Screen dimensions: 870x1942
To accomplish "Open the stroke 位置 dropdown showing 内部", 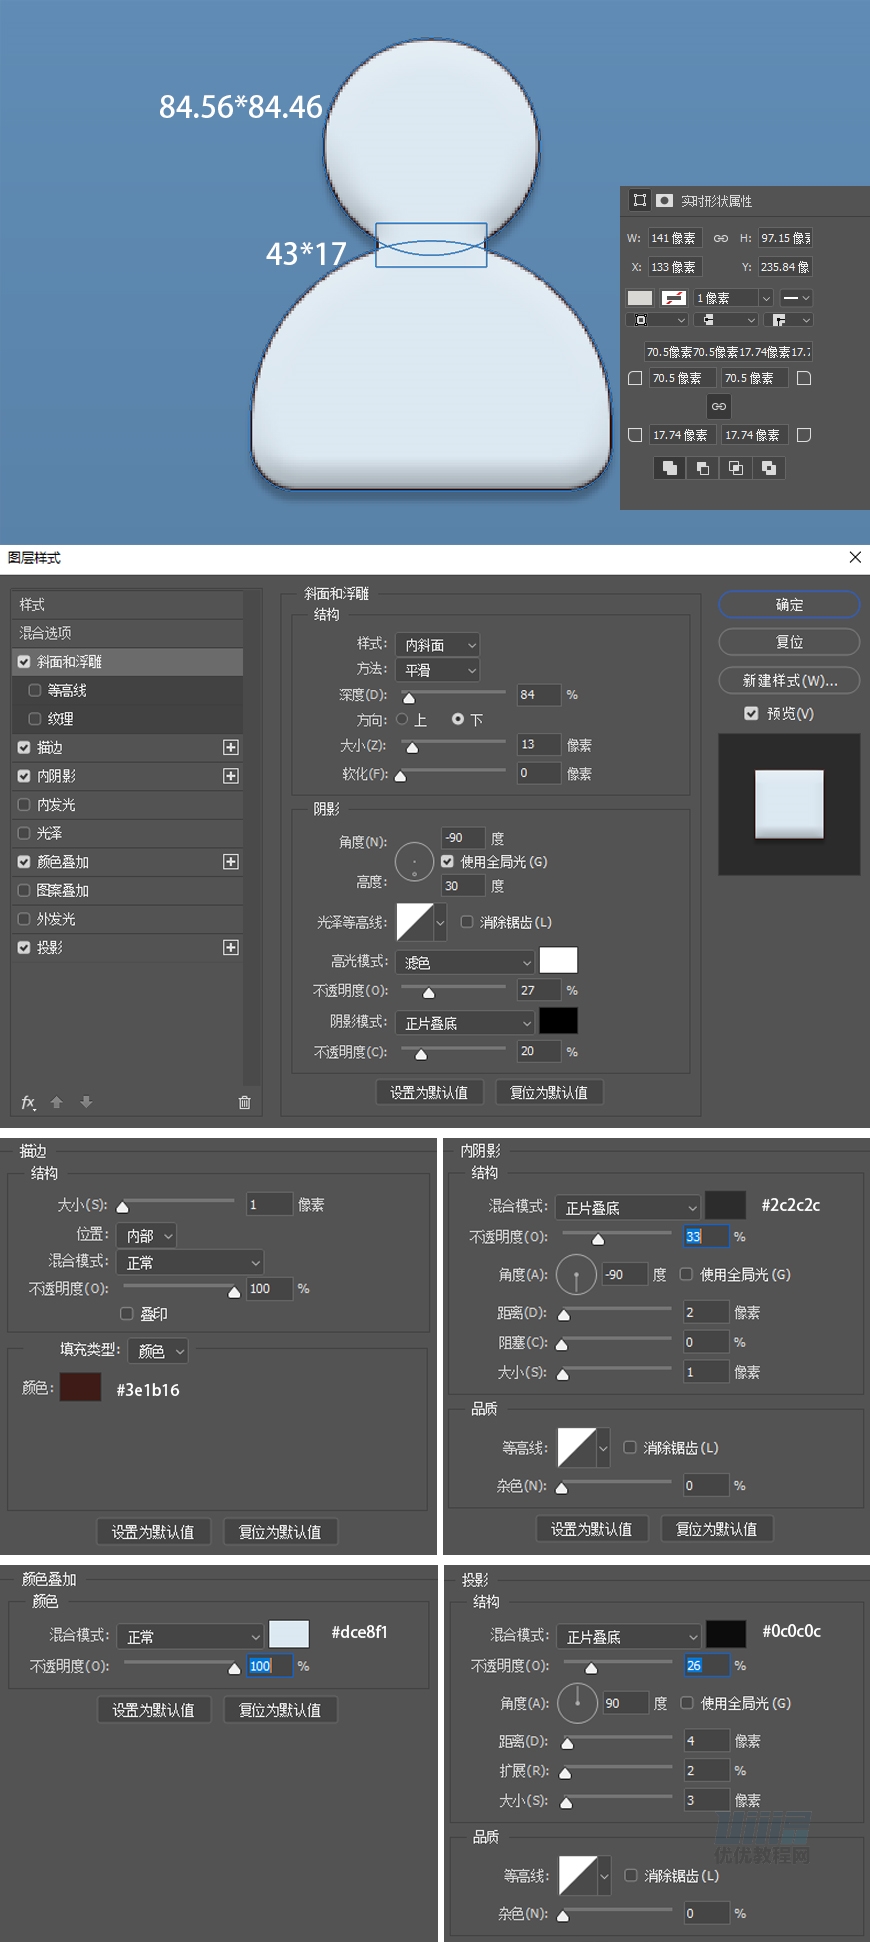I will tap(146, 1236).
